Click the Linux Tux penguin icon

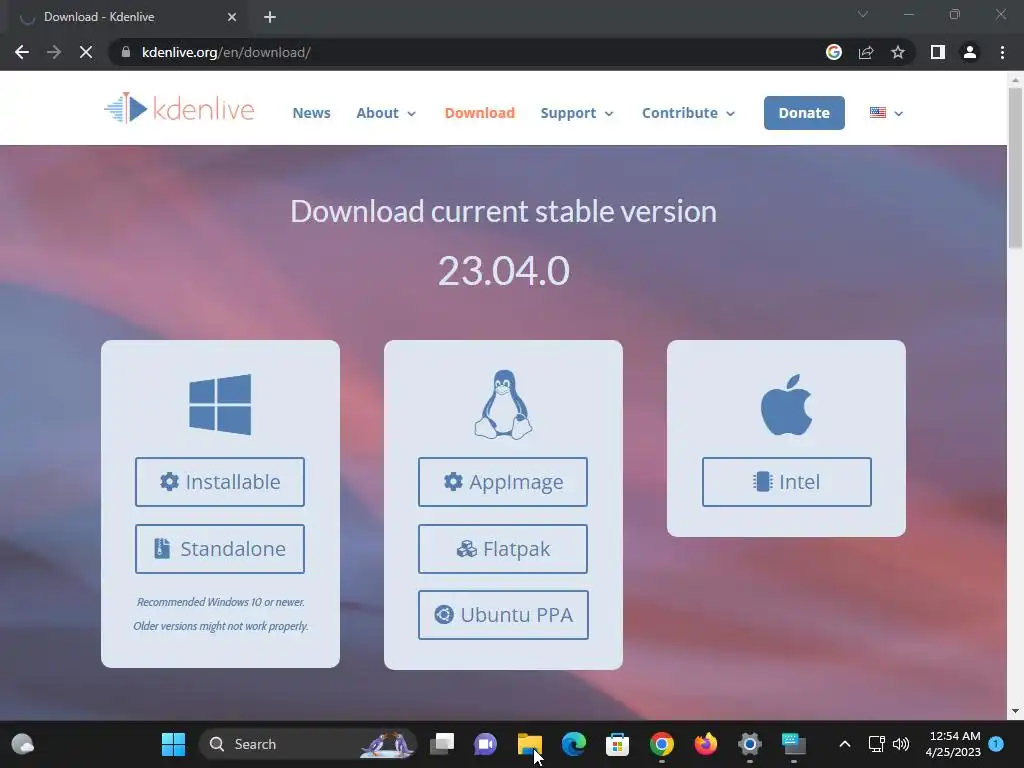click(x=503, y=404)
